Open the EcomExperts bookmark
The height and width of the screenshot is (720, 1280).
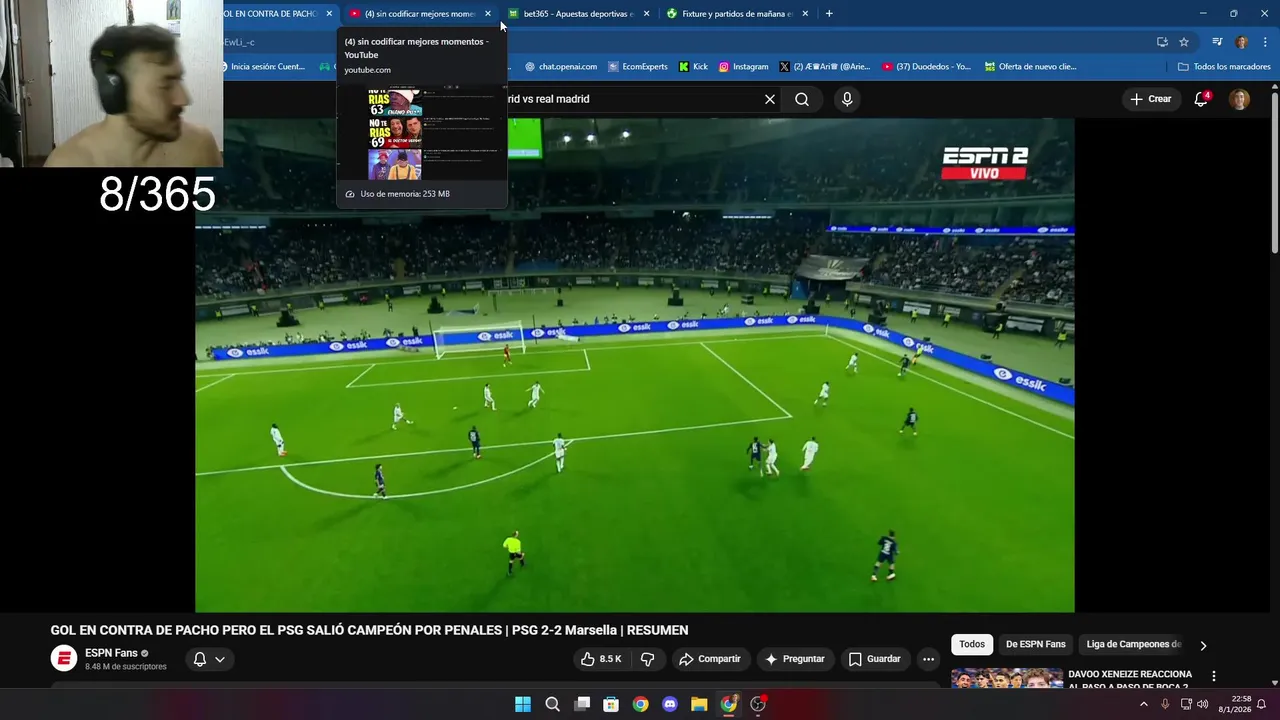tap(637, 67)
